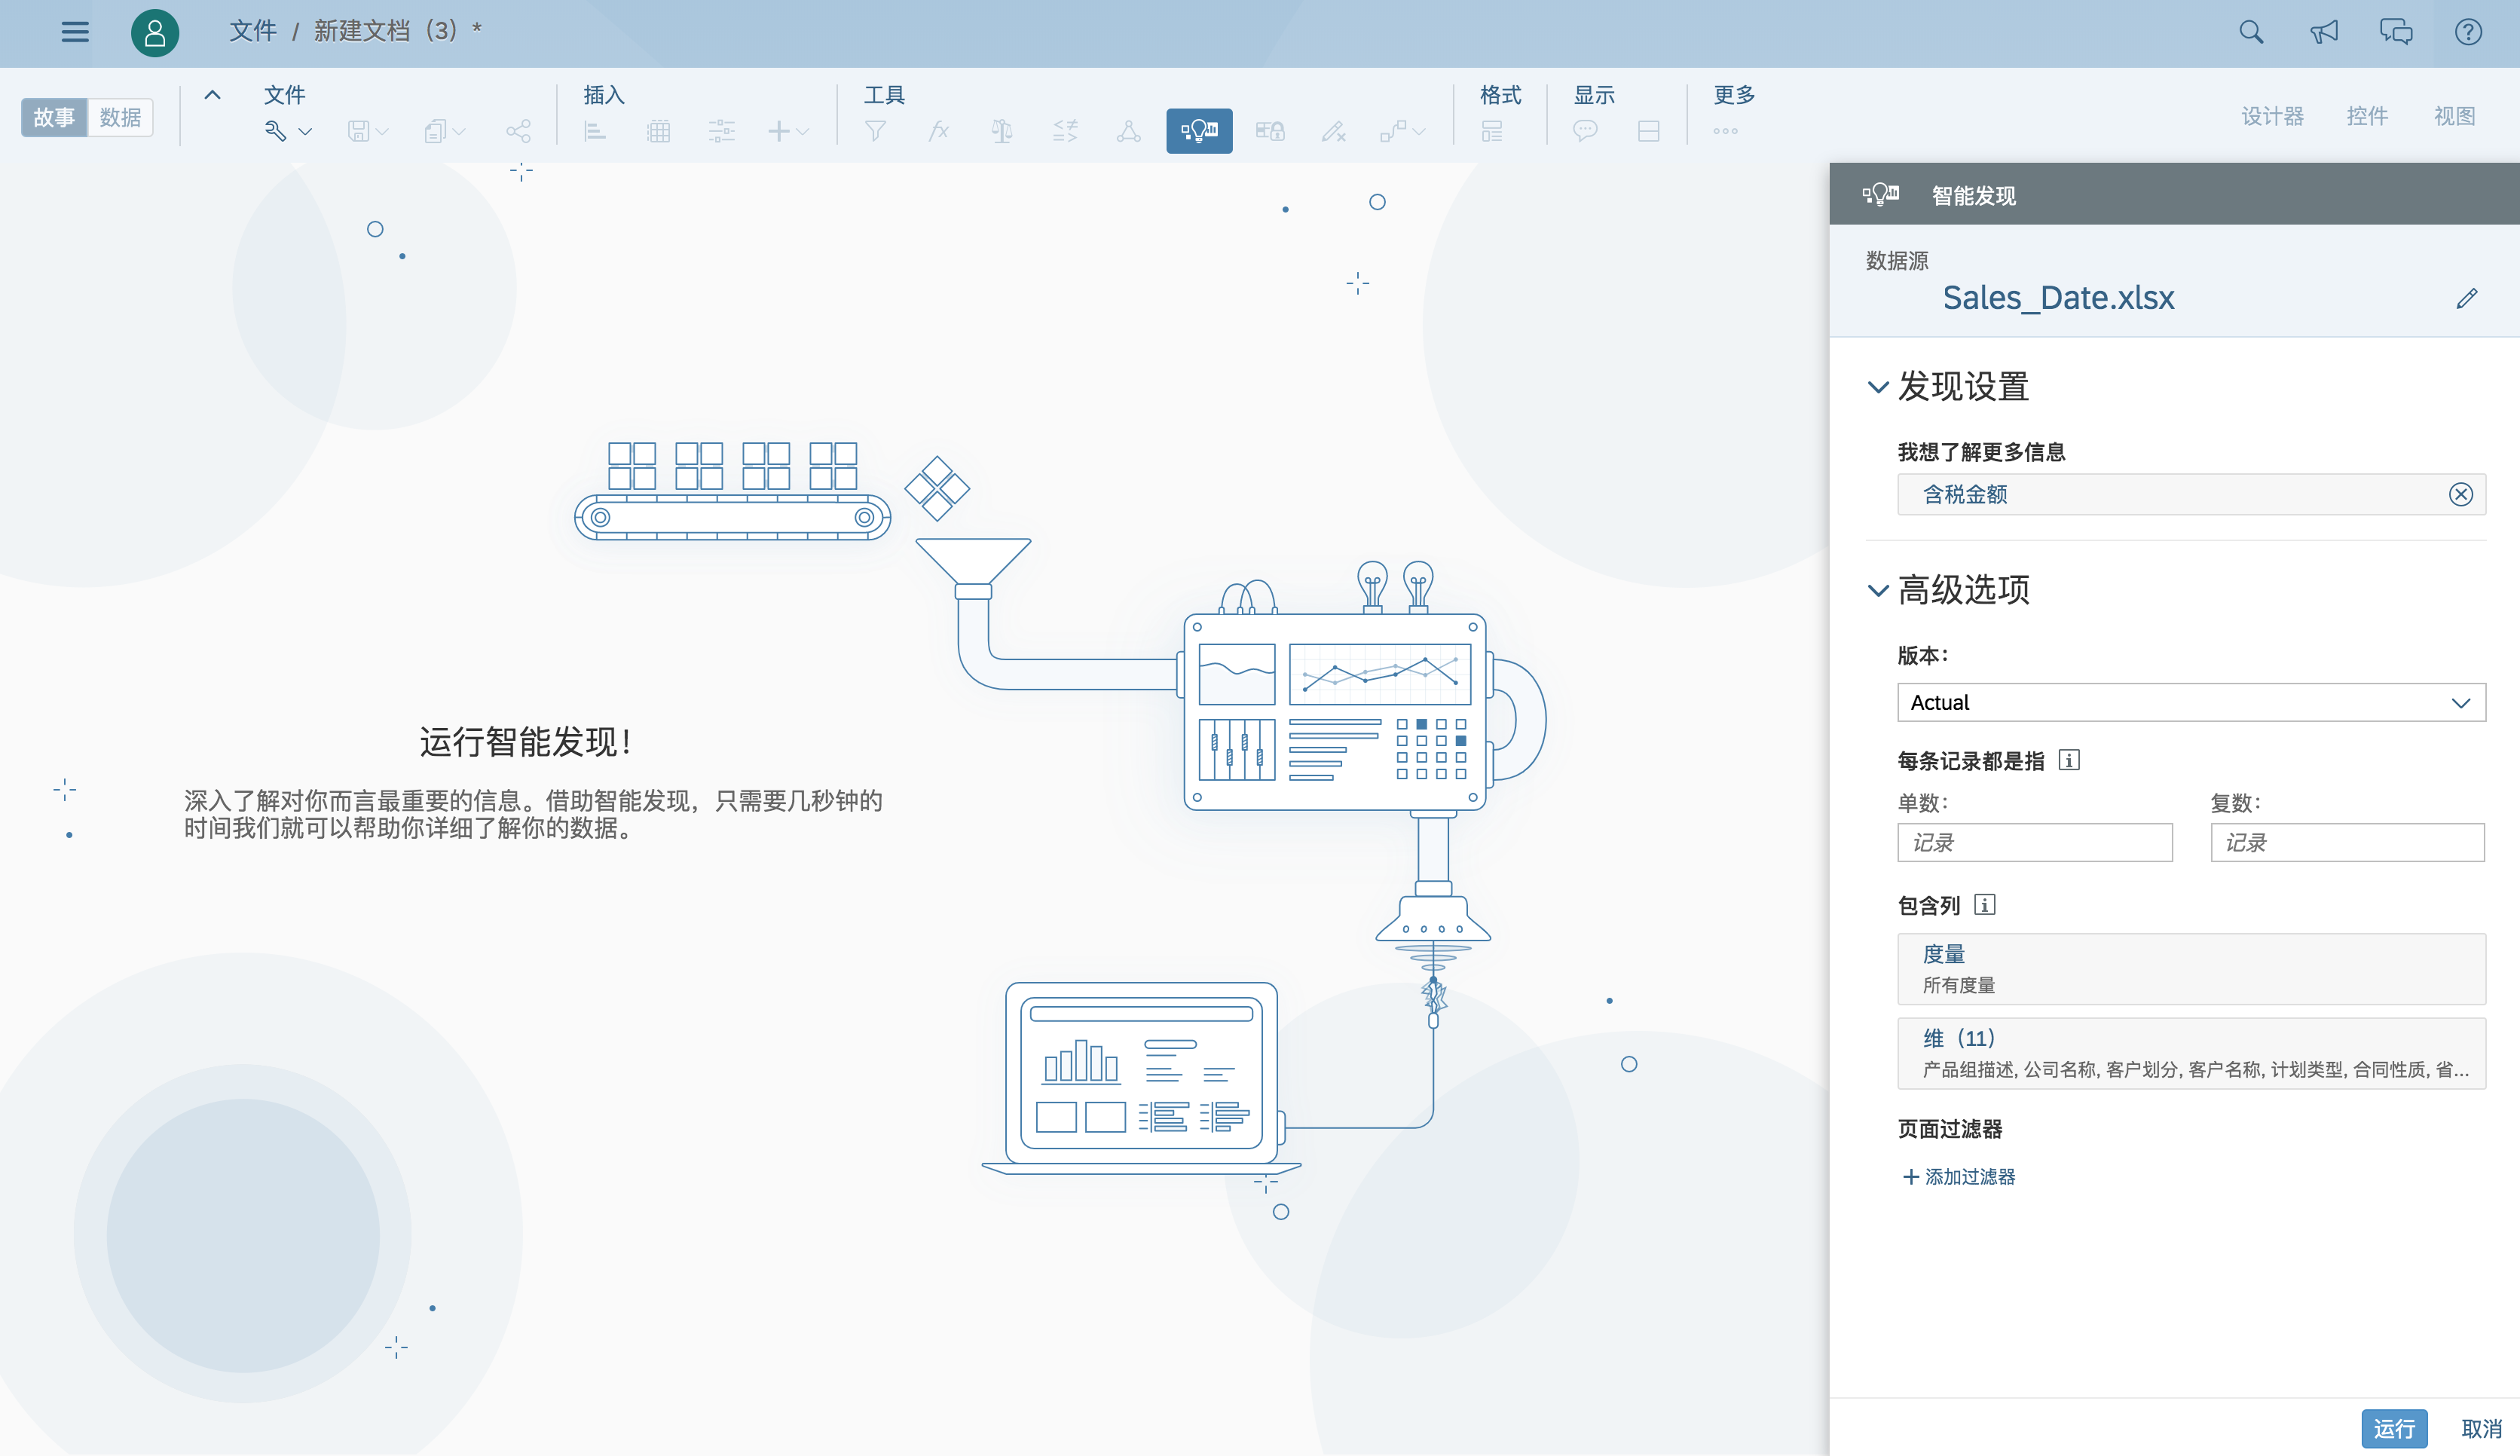
Task: Open the user profile avatar
Action: tap(155, 33)
